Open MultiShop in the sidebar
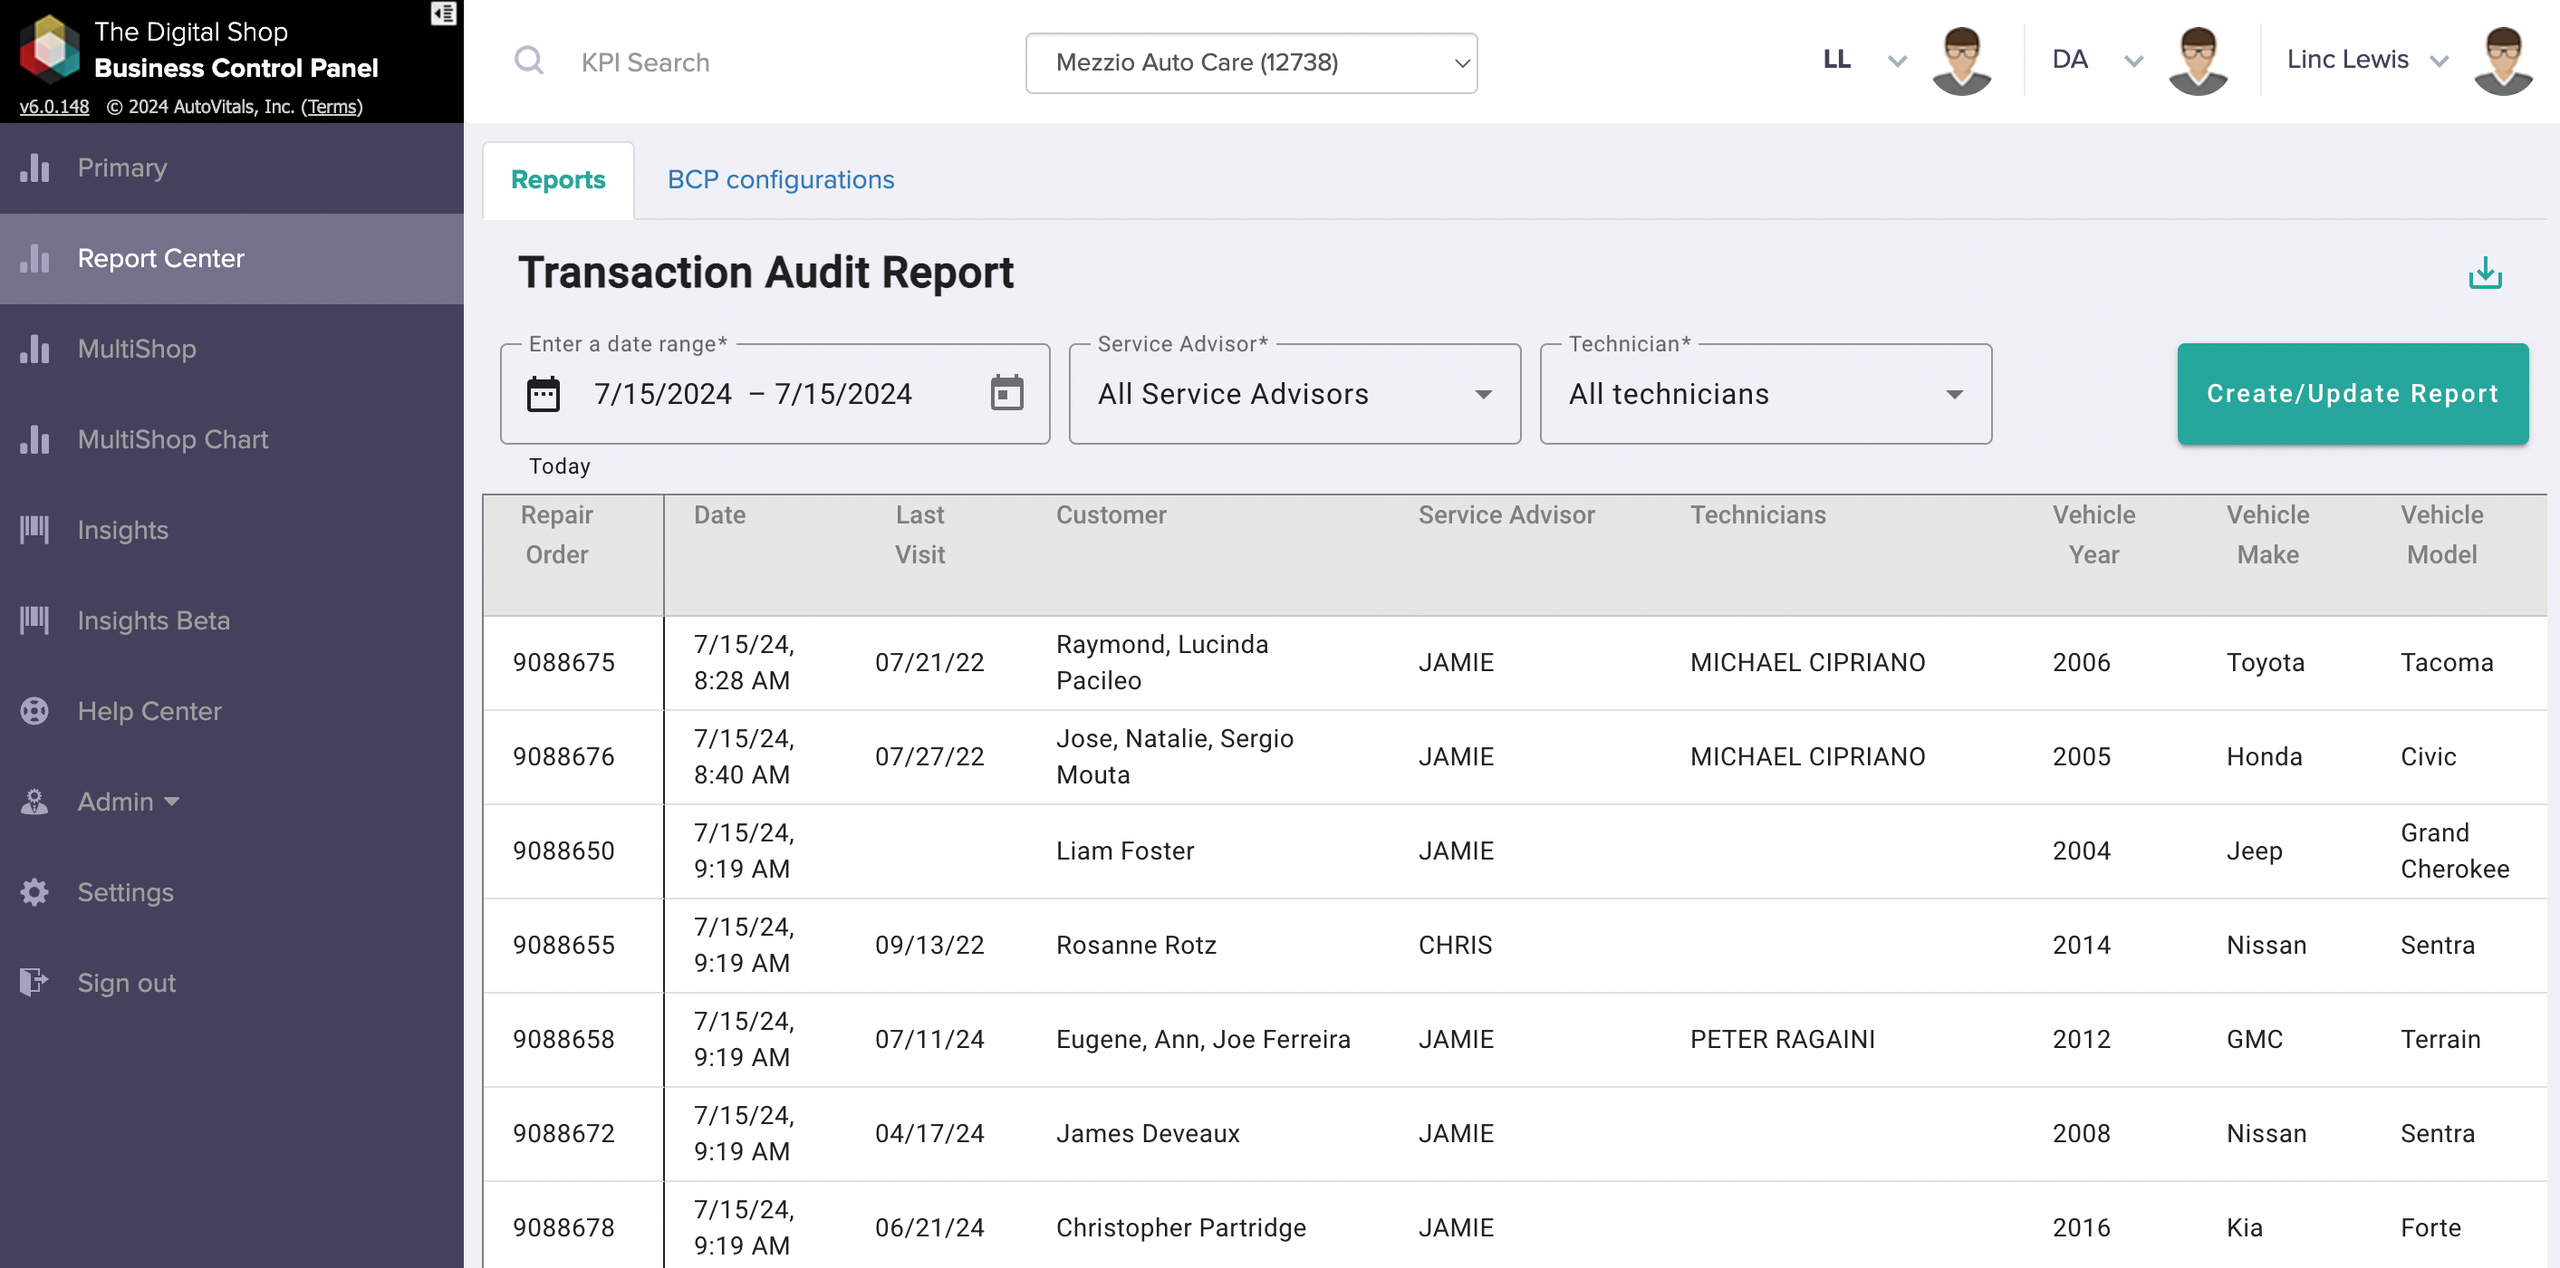 pyautogui.click(x=232, y=349)
